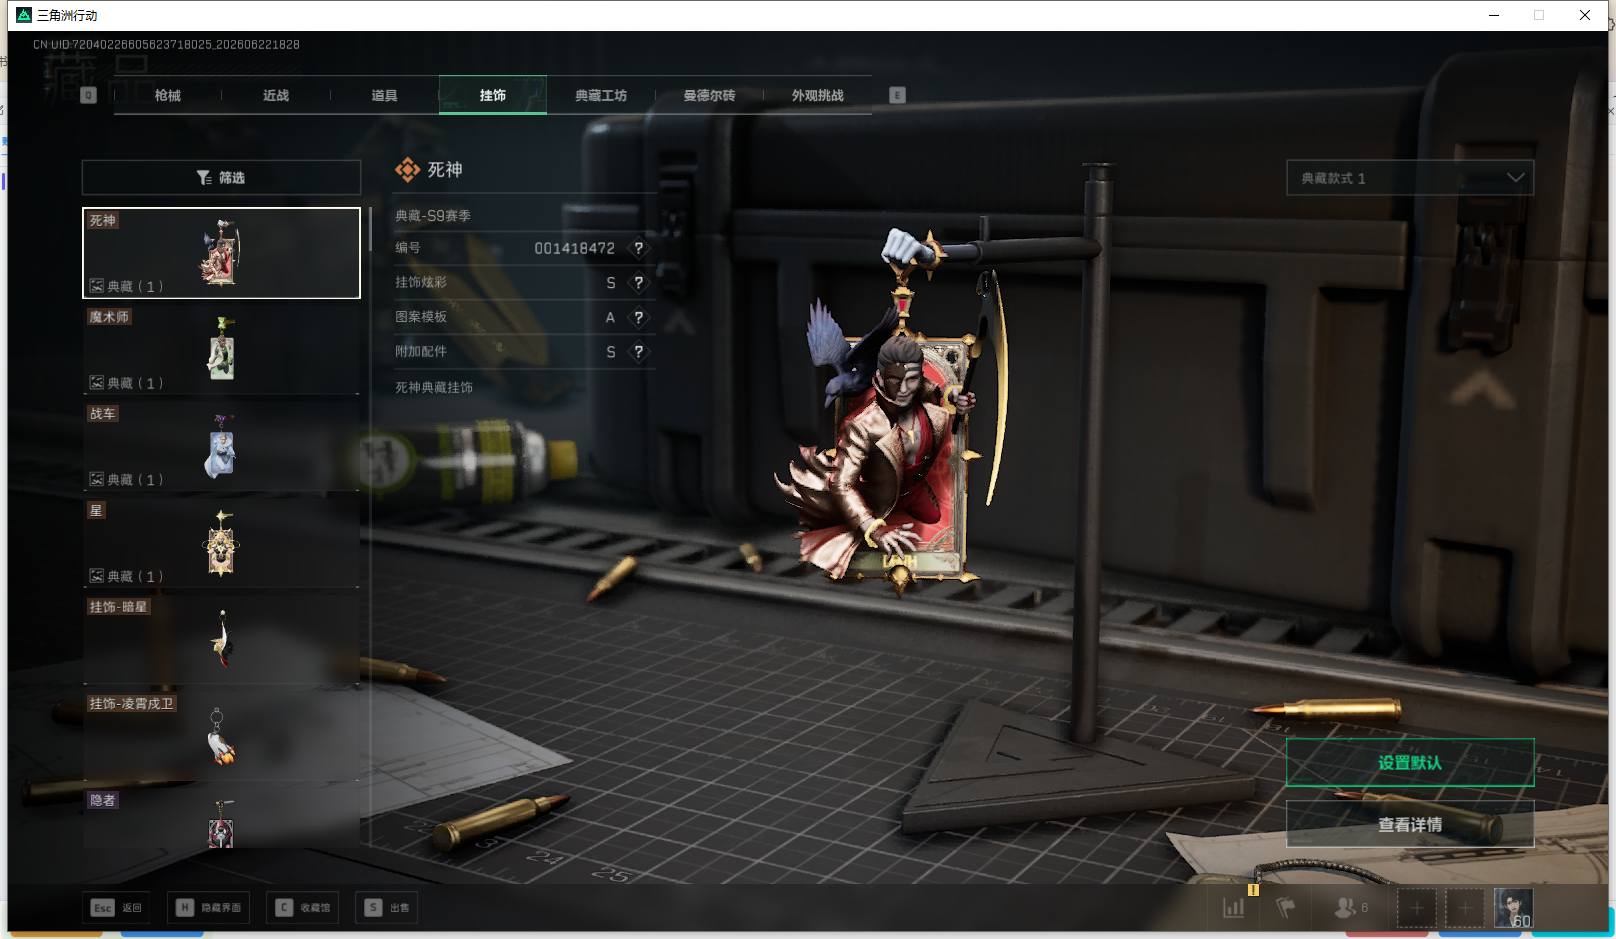This screenshot has height=939, width=1616.
Task: Minimize the 三角洲行动 window
Action: [1494, 15]
